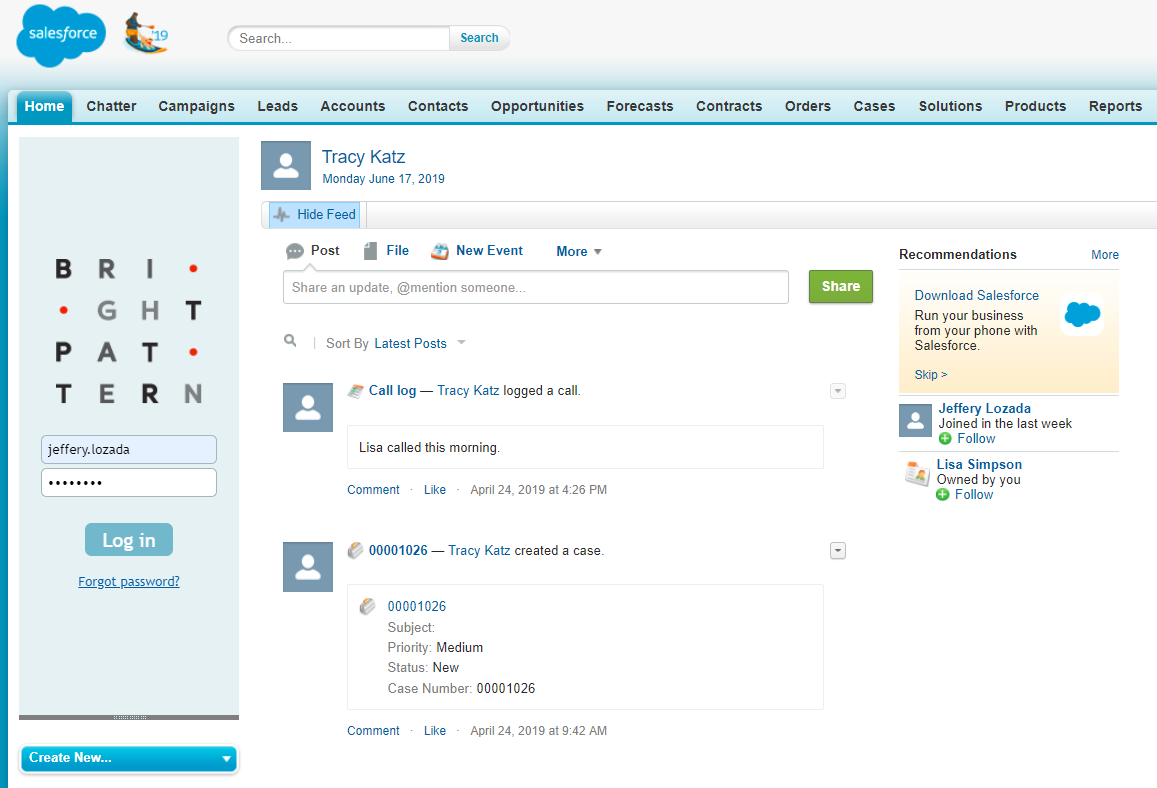
Task: Open the Call log post actions menu
Action: 837,391
